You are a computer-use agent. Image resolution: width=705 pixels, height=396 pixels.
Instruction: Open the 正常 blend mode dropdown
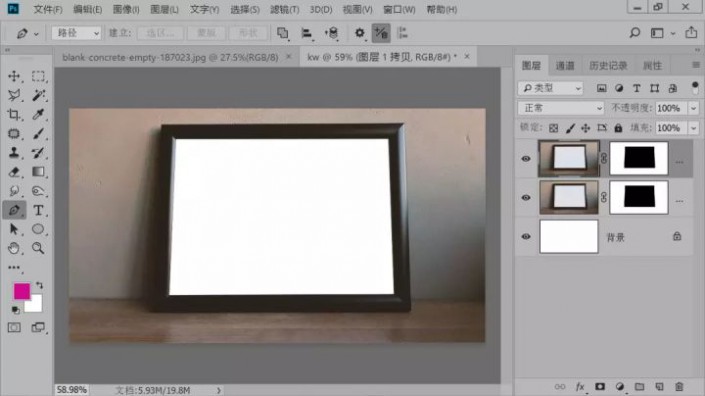(x=561, y=108)
